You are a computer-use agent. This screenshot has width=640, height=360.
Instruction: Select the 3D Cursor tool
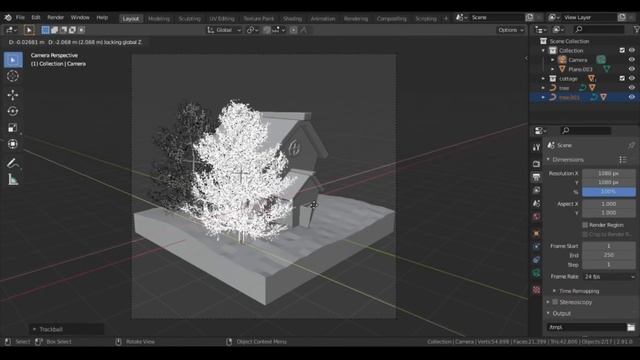(13, 76)
